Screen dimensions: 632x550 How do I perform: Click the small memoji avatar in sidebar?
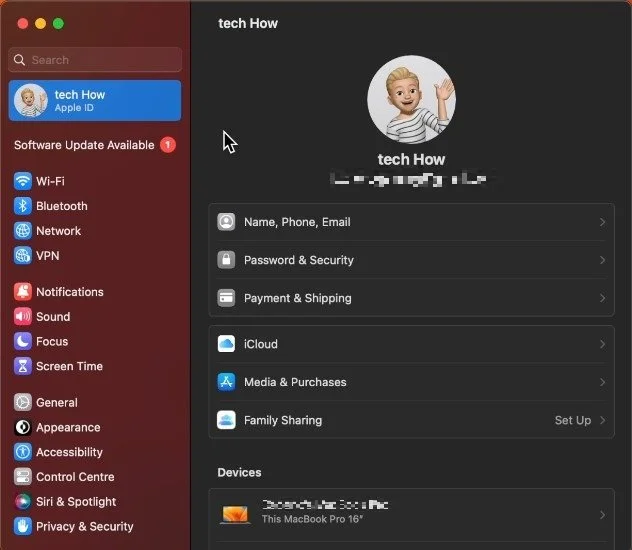point(31,100)
